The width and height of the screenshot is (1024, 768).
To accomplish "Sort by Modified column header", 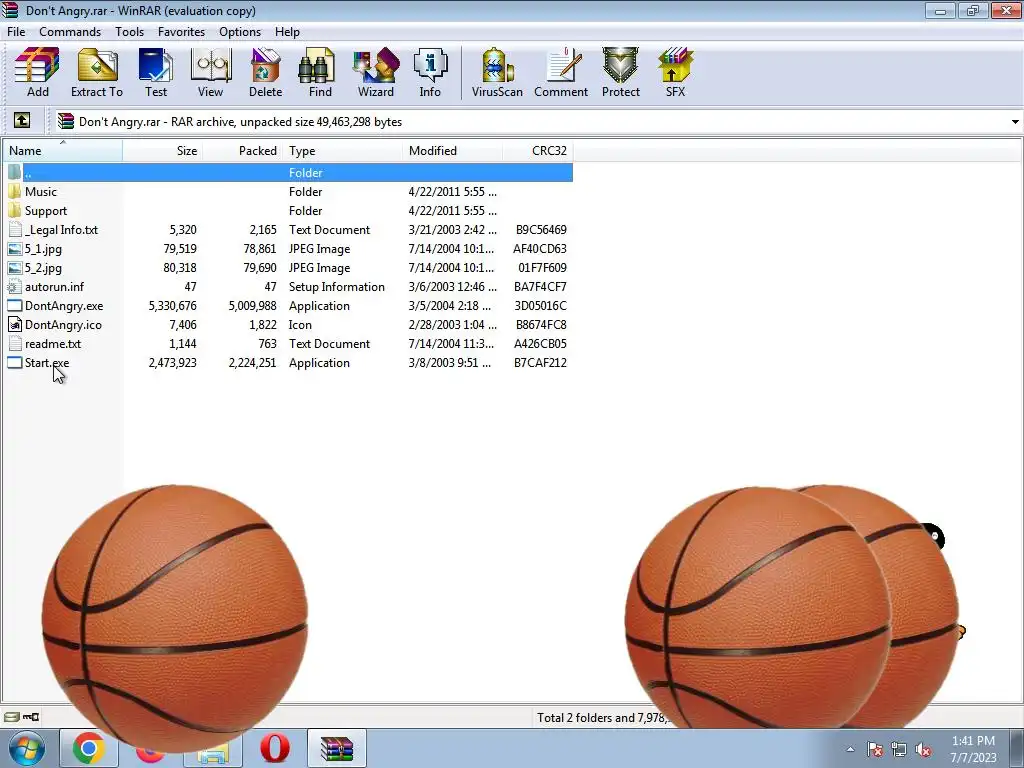I will tap(453, 151).
